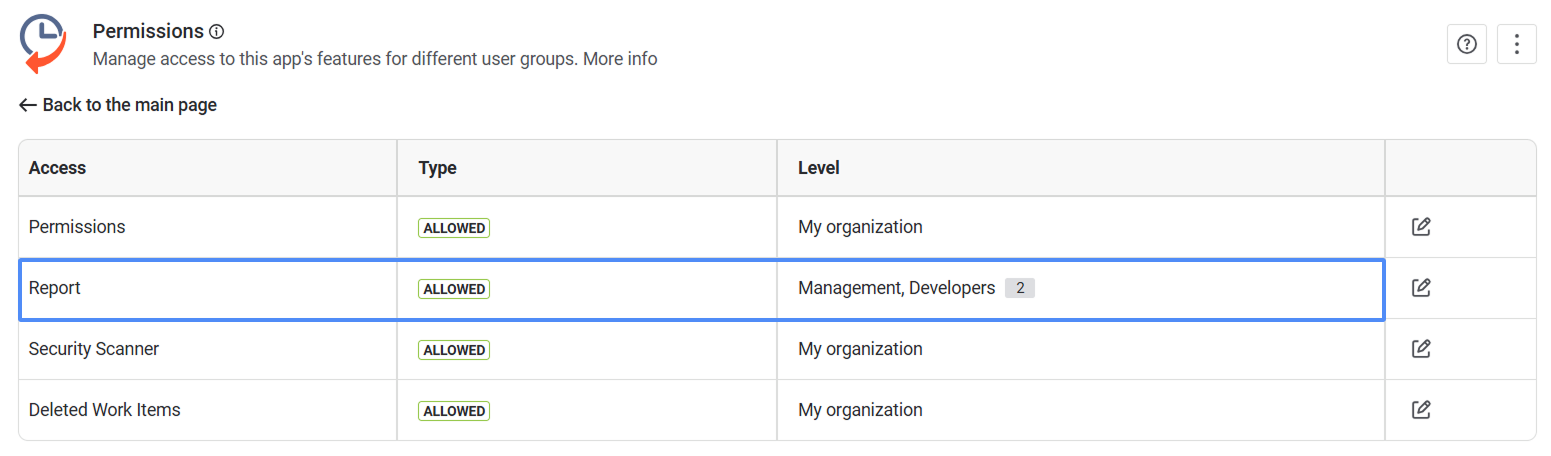Click ALLOWED badge in Report row
This screenshot has width=1551, height=456.
454,289
